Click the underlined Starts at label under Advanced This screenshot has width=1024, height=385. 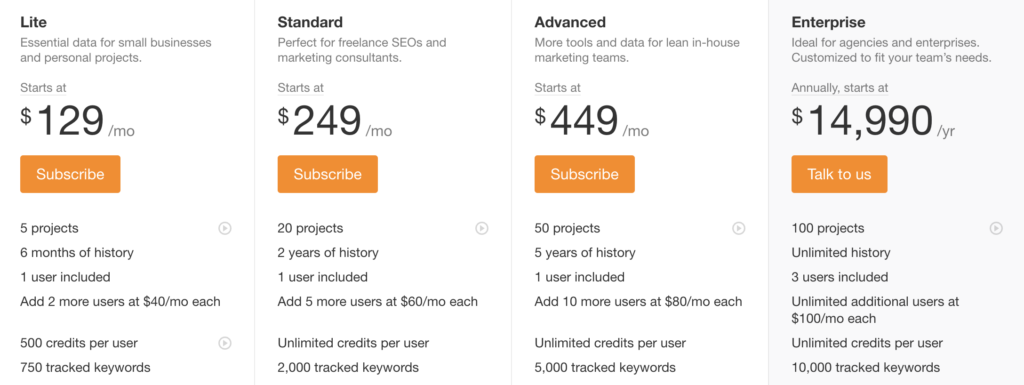[558, 88]
